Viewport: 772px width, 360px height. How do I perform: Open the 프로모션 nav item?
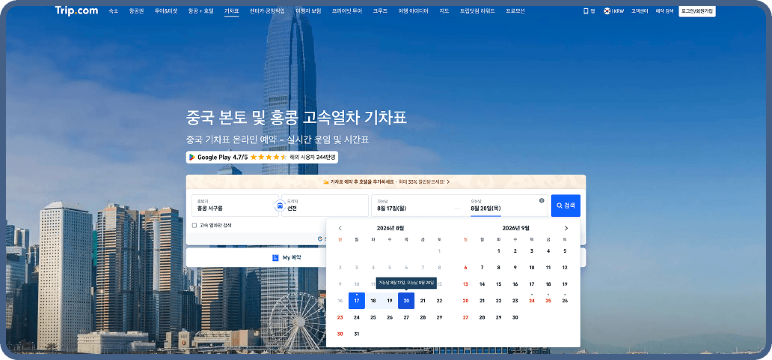[x=515, y=11]
